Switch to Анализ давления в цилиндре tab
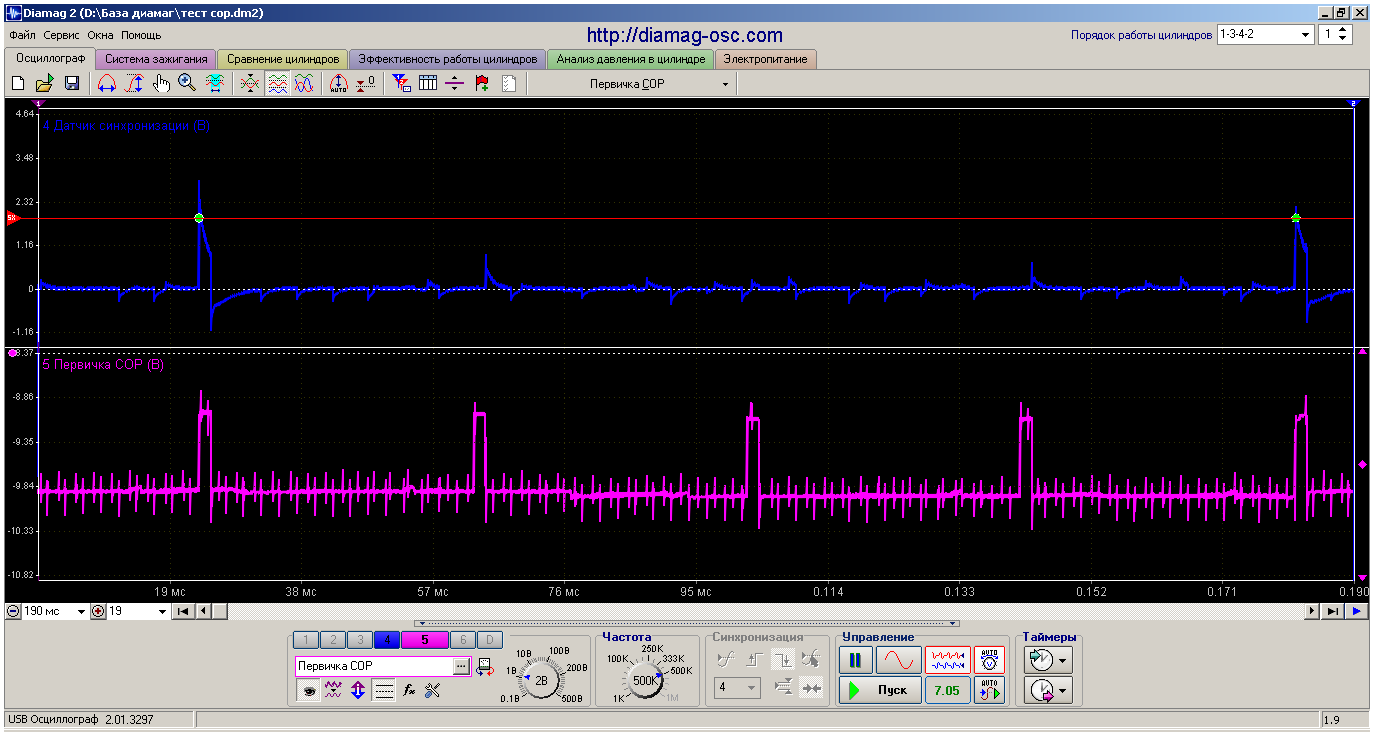Screen dimensions: 1374x732 tap(631, 59)
